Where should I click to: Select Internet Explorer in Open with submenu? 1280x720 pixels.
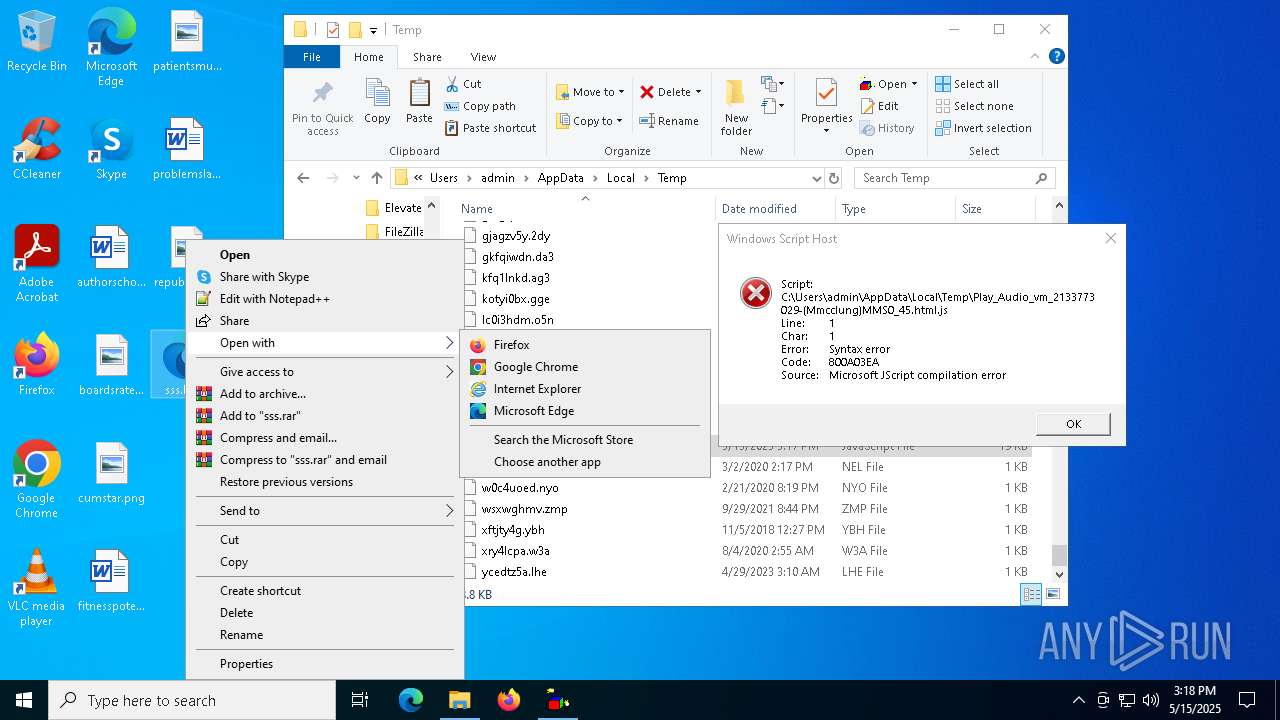585,389
